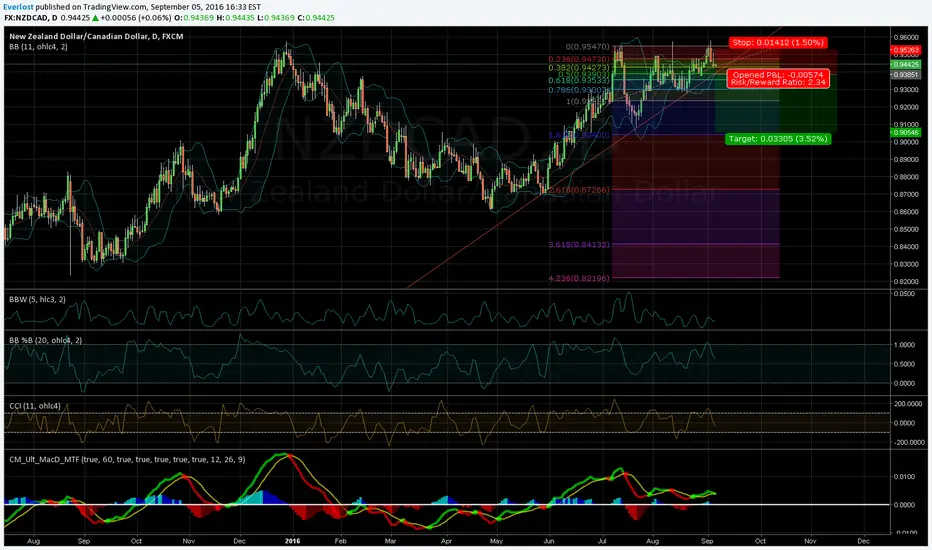The height and width of the screenshot is (550, 932).
Task: Click the 0.0100 MACD scale value
Action: (904, 476)
